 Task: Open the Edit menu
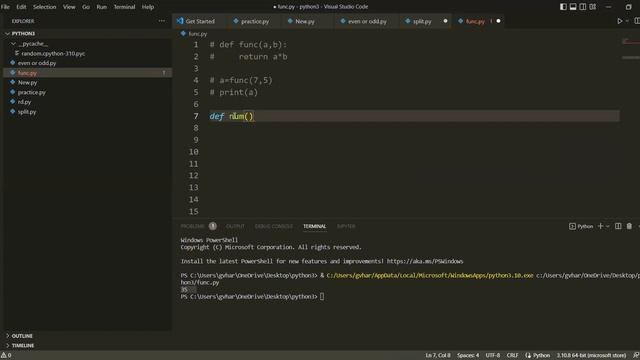click(x=21, y=7)
